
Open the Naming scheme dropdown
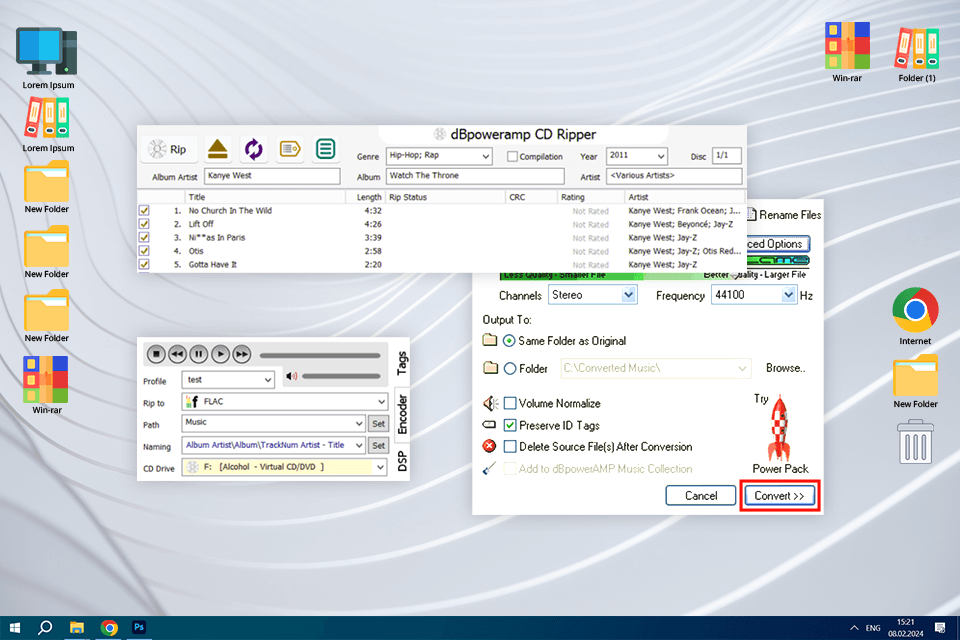[359, 445]
